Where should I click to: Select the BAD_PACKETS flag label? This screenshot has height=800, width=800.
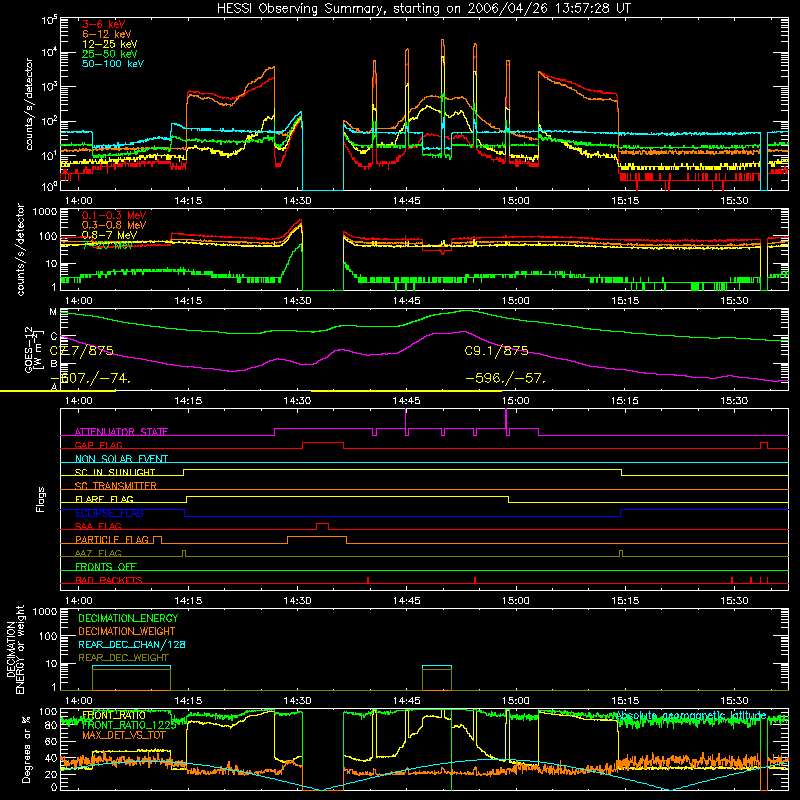(x=109, y=580)
